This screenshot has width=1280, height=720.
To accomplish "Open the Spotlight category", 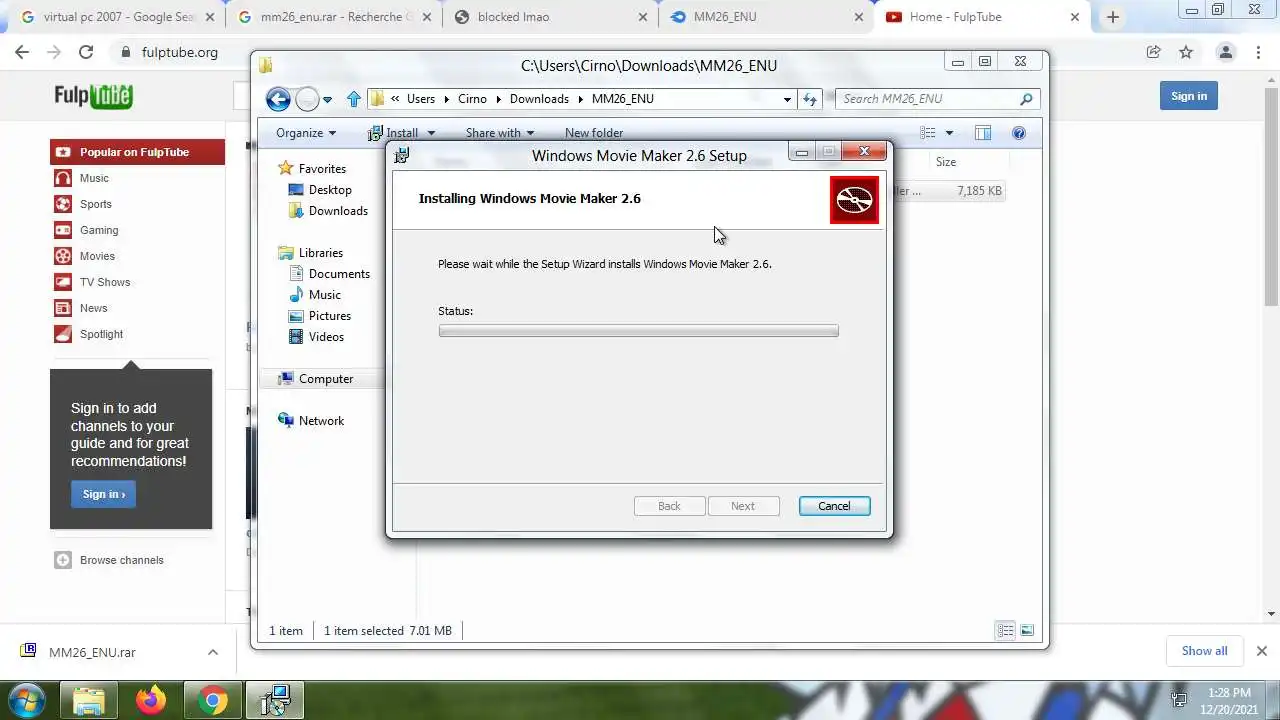I will (101, 334).
